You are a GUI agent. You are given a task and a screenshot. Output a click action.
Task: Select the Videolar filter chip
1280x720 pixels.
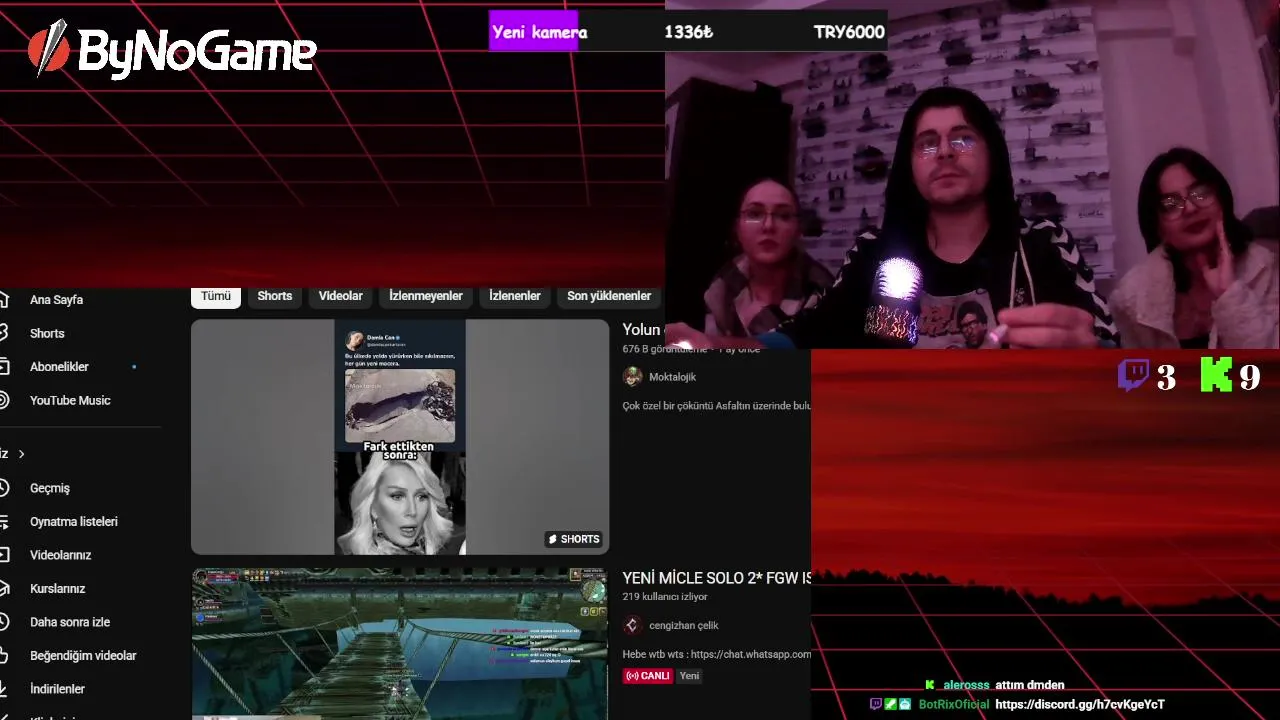(x=341, y=296)
